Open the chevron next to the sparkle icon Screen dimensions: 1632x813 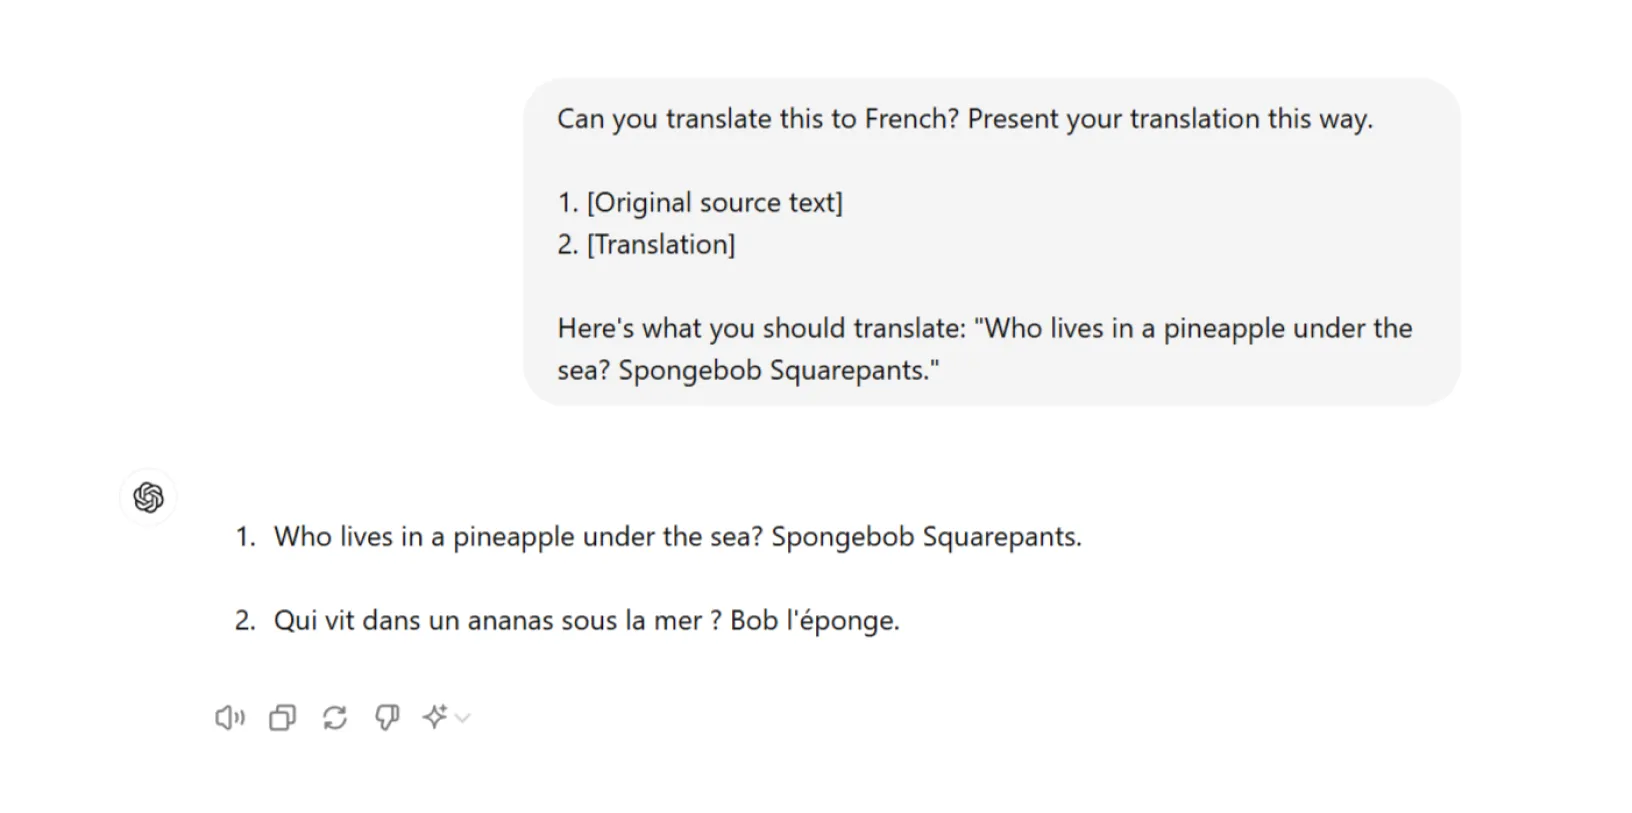point(460,719)
